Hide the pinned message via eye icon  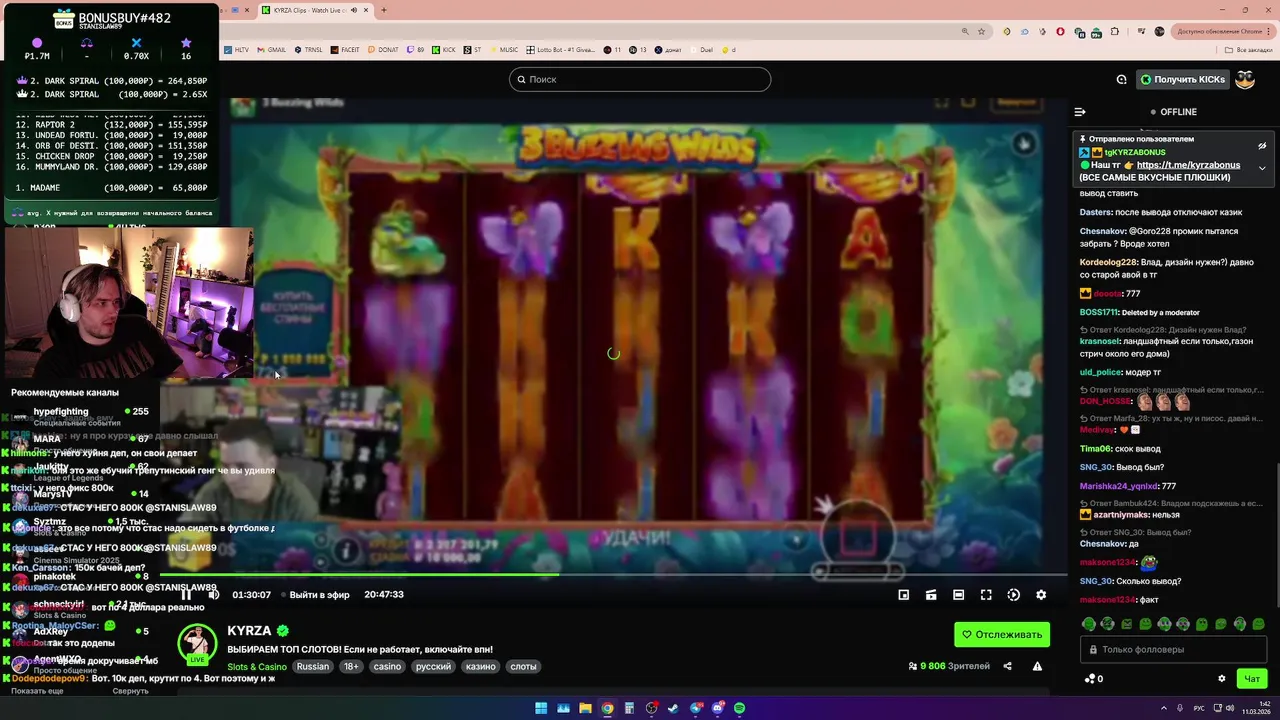pos(1262,146)
